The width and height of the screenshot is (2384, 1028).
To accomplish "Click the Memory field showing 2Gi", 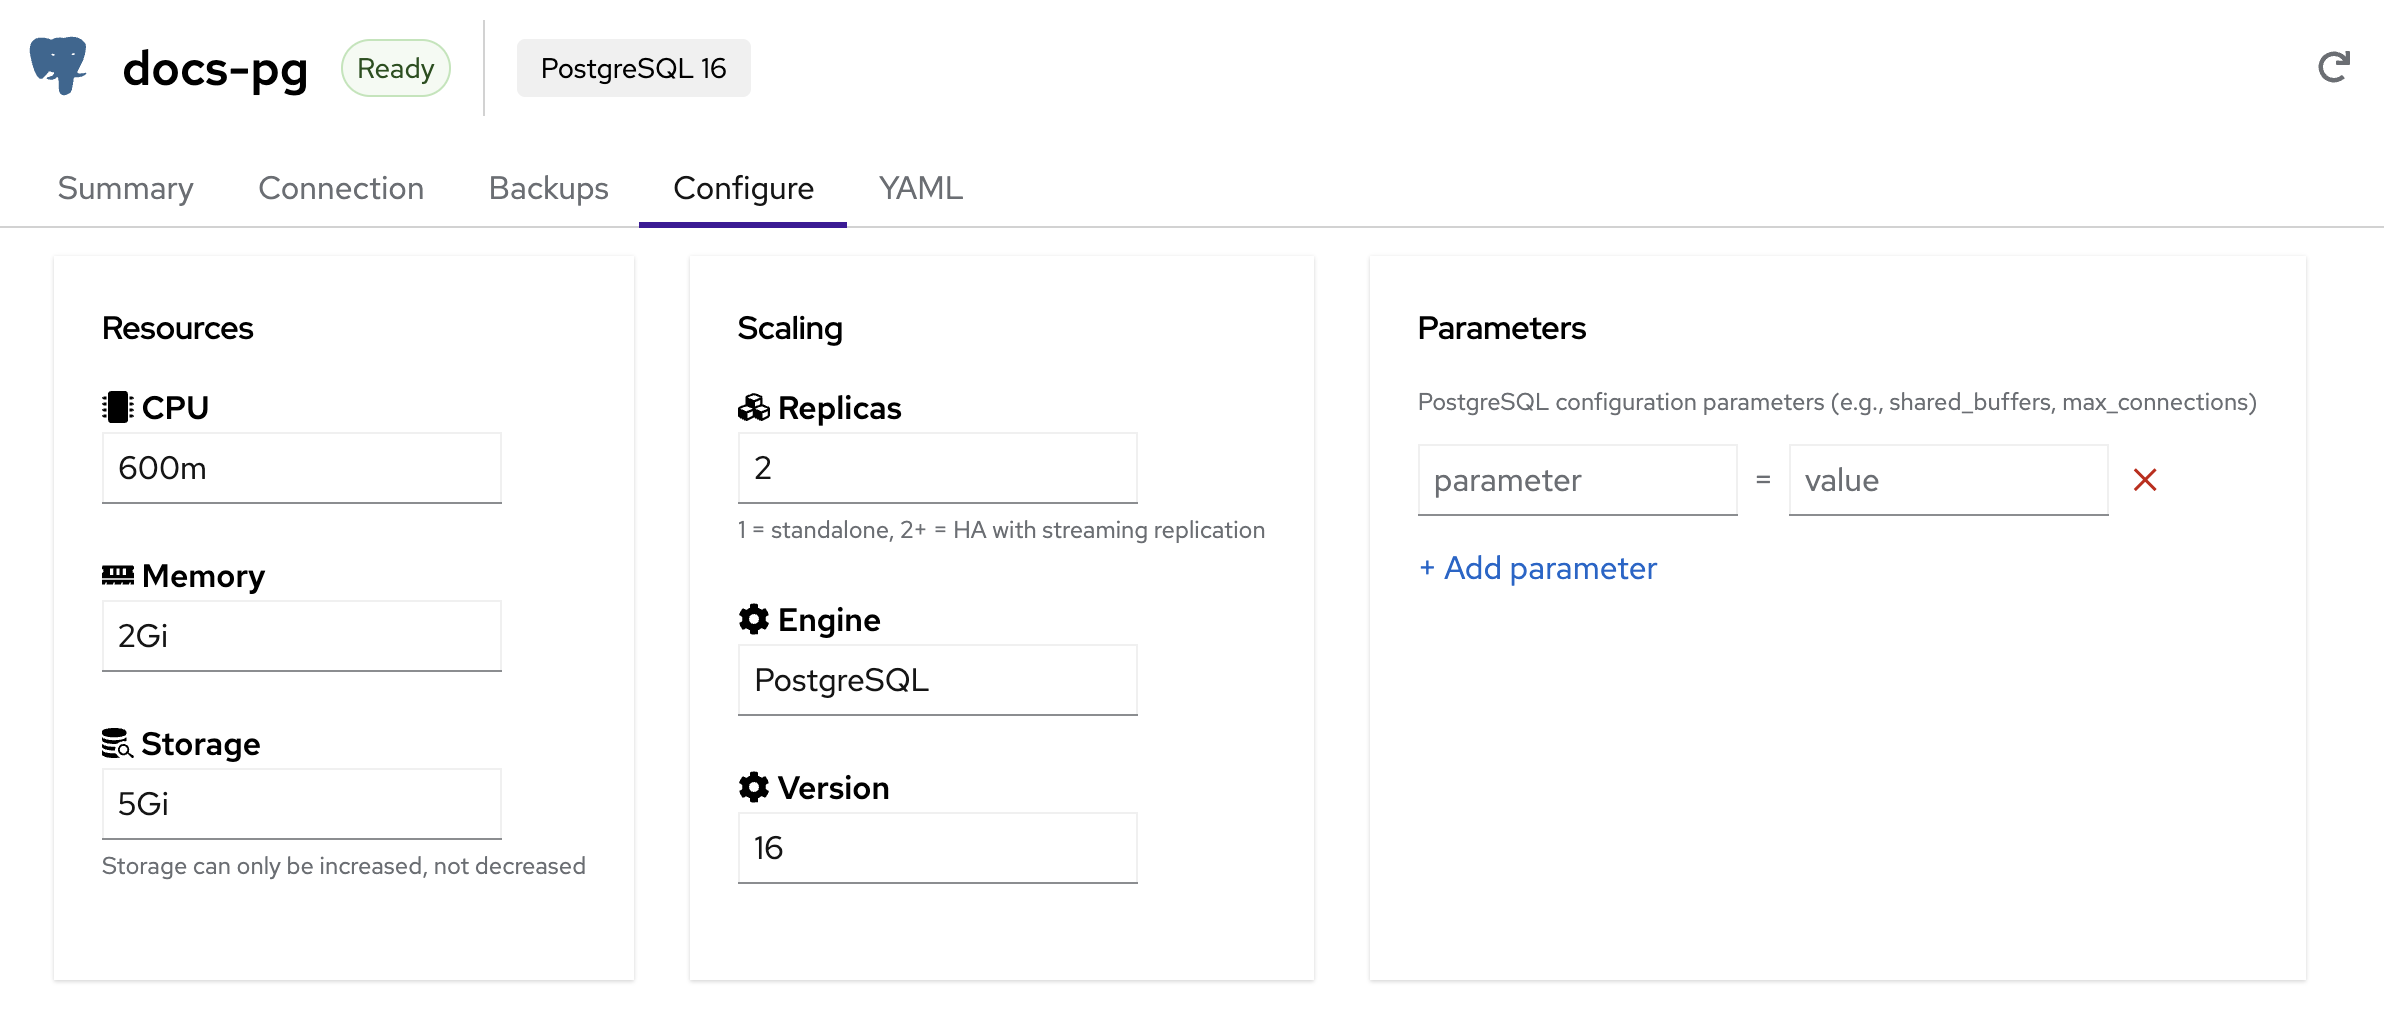I will pyautogui.click(x=301, y=636).
